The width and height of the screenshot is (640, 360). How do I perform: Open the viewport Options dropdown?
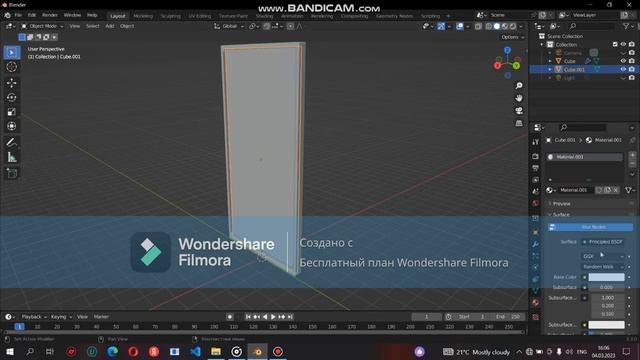click(x=513, y=37)
